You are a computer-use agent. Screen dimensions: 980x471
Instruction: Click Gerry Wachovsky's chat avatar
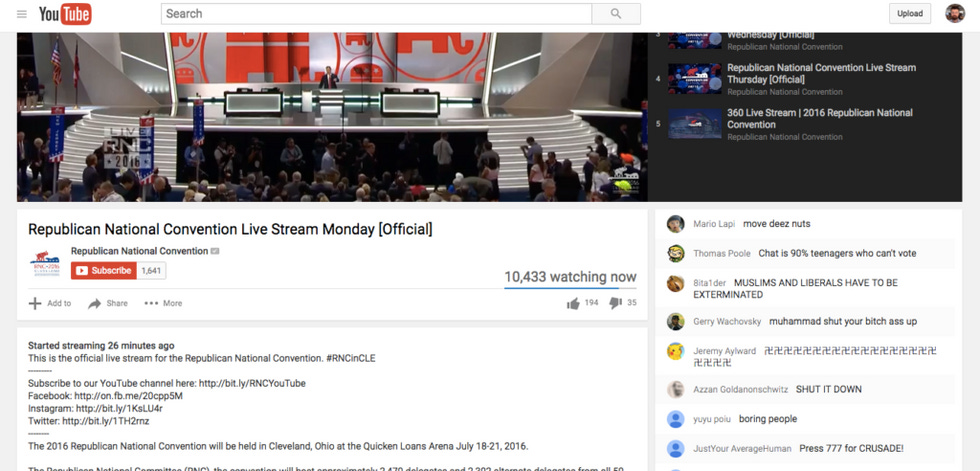tap(675, 322)
